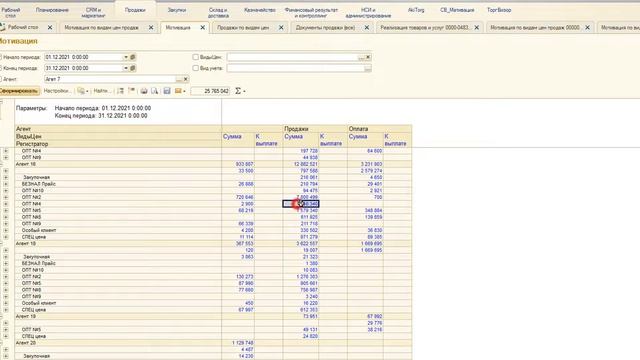This screenshot has width=640, height=360.
Task: Select the sales cell with value 3 622 557
Action: tap(301, 244)
